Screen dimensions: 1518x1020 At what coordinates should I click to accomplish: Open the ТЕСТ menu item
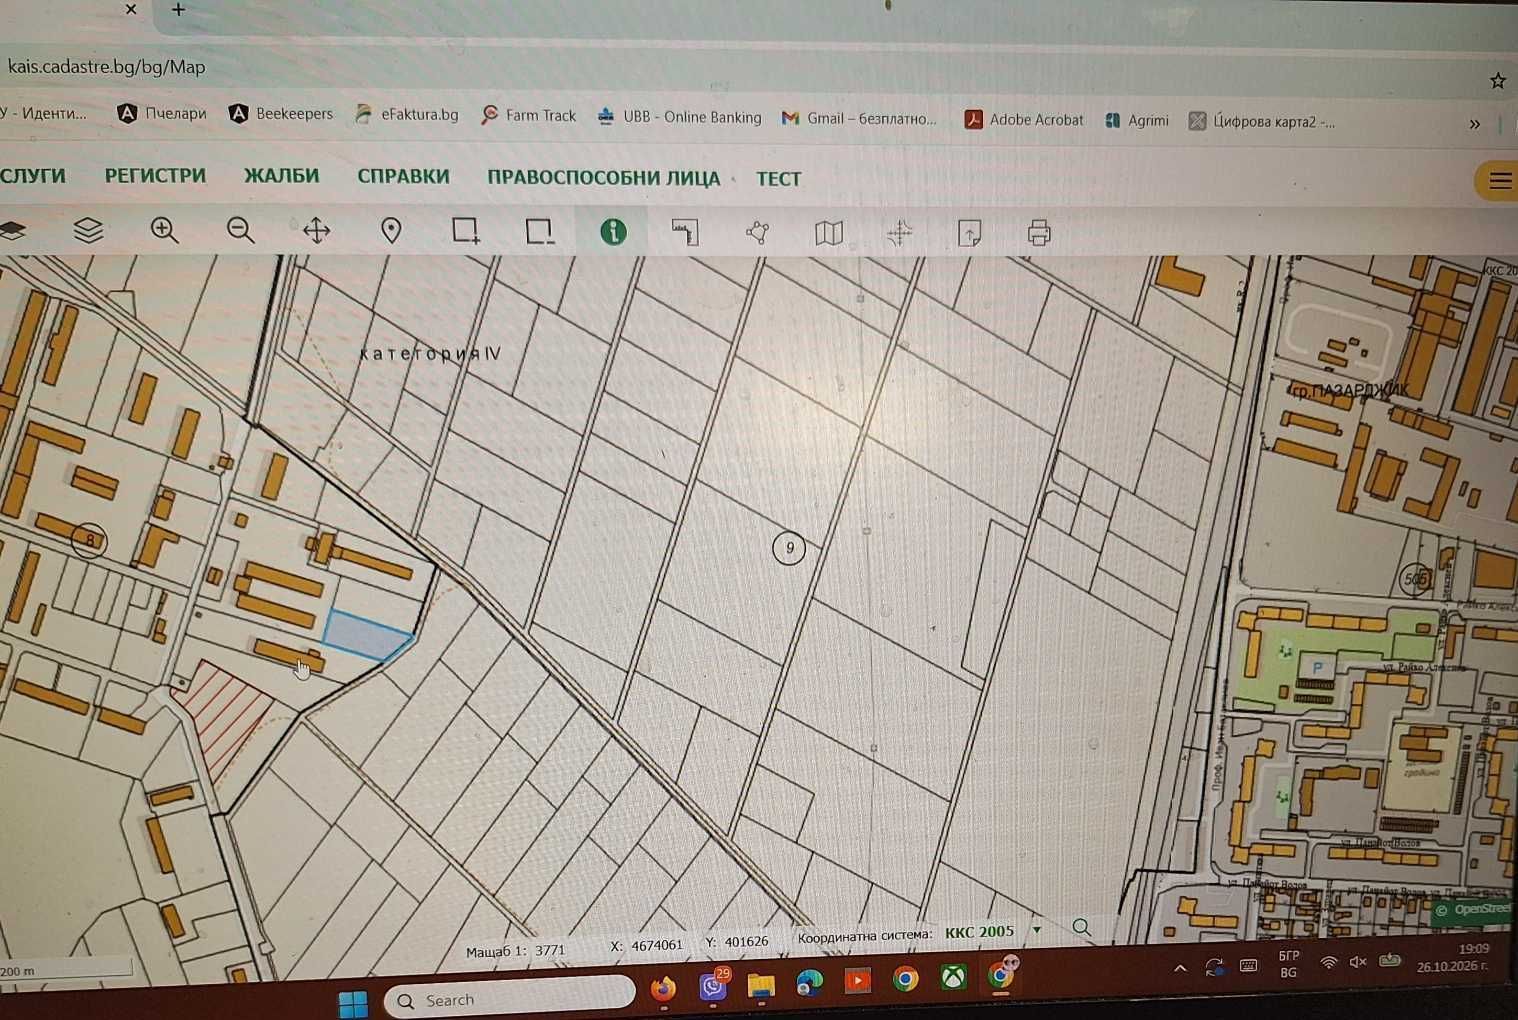[x=778, y=179]
